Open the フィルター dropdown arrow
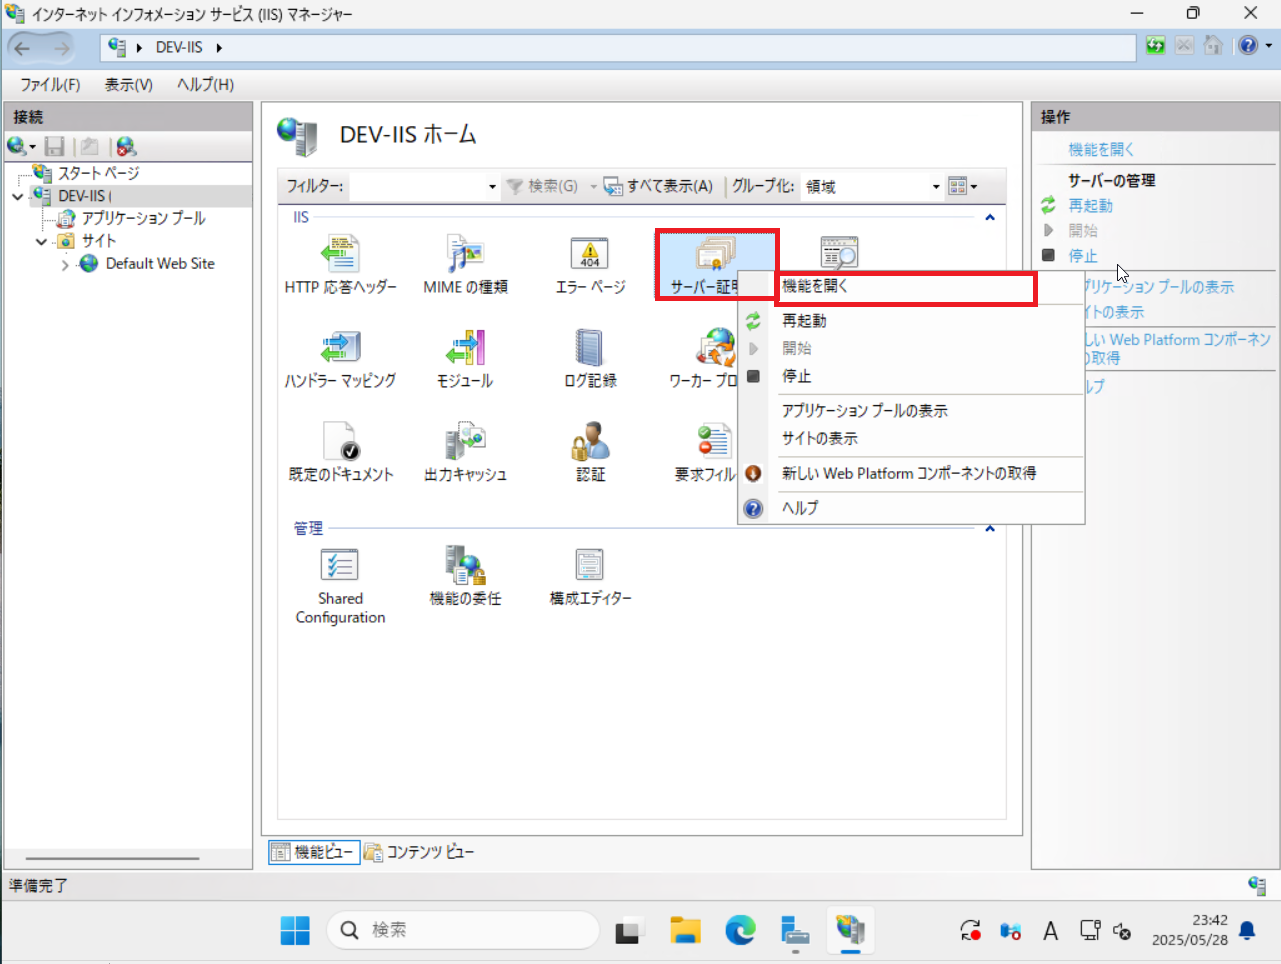Screen dimensions: 1281x964 [492, 186]
